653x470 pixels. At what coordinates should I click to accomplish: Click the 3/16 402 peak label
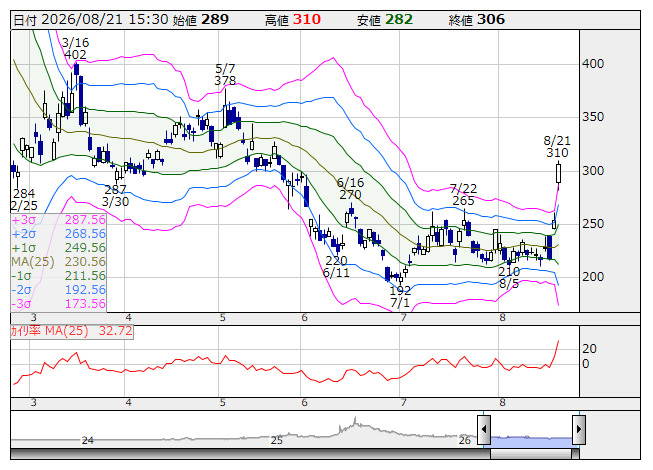pyautogui.click(x=75, y=49)
